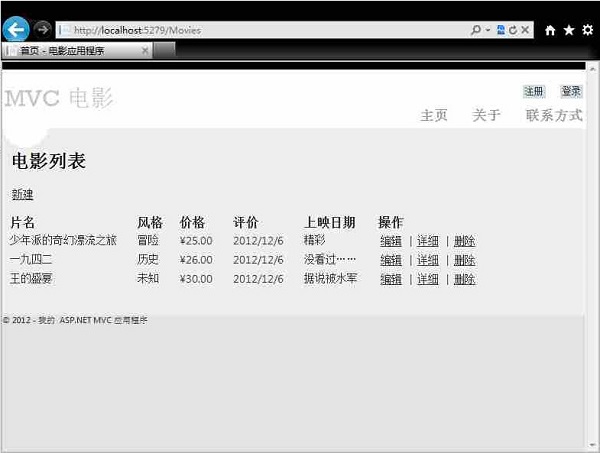This screenshot has width=600, height=453.
Task: Click the 注册 register link
Action: pyautogui.click(x=534, y=91)
